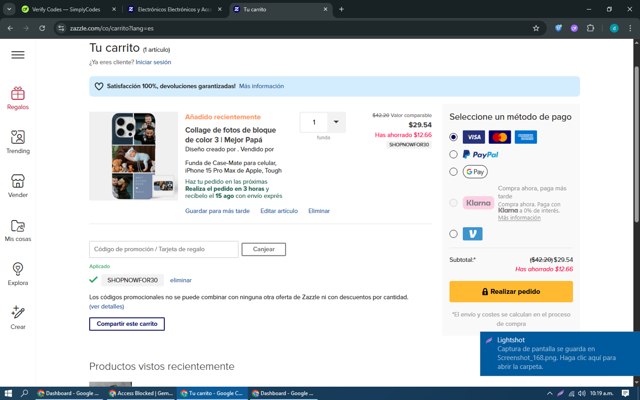Show hidden system tray icons
This screenshot has height=400, width=640.
click(x=550, y=393)
